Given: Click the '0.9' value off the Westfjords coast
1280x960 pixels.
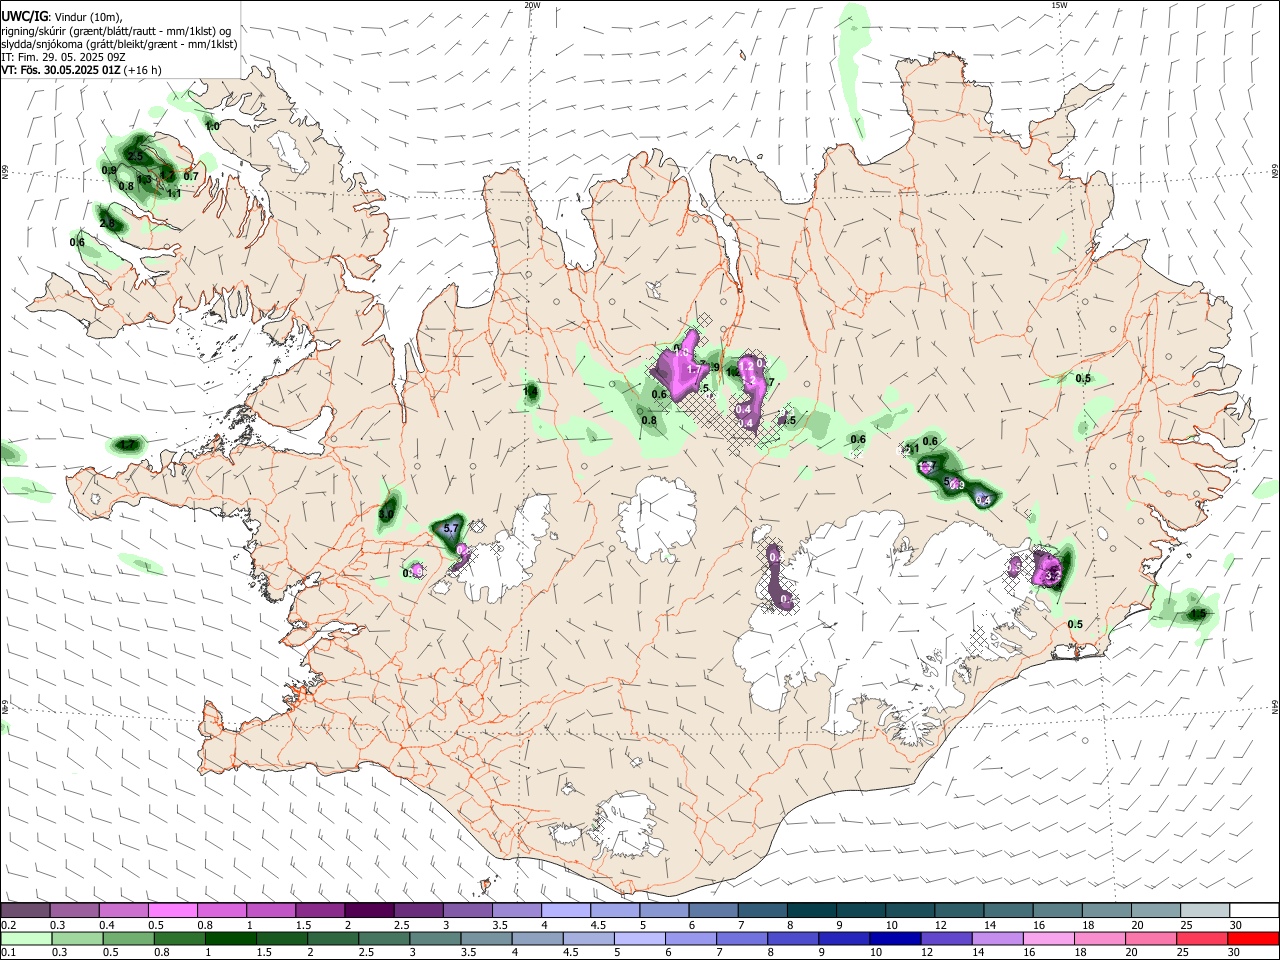Looking at the screenshot, I should coord(110,170).
